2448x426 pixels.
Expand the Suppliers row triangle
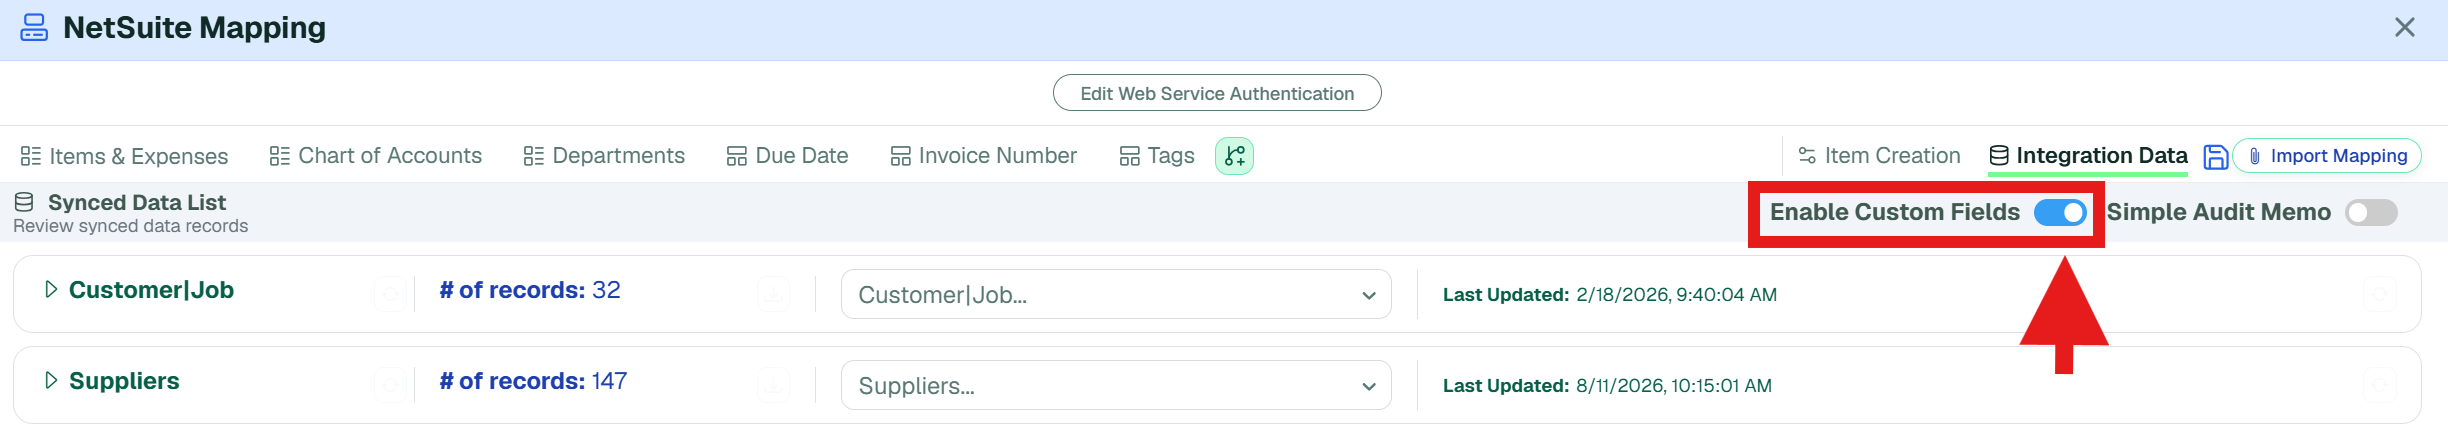51,380
